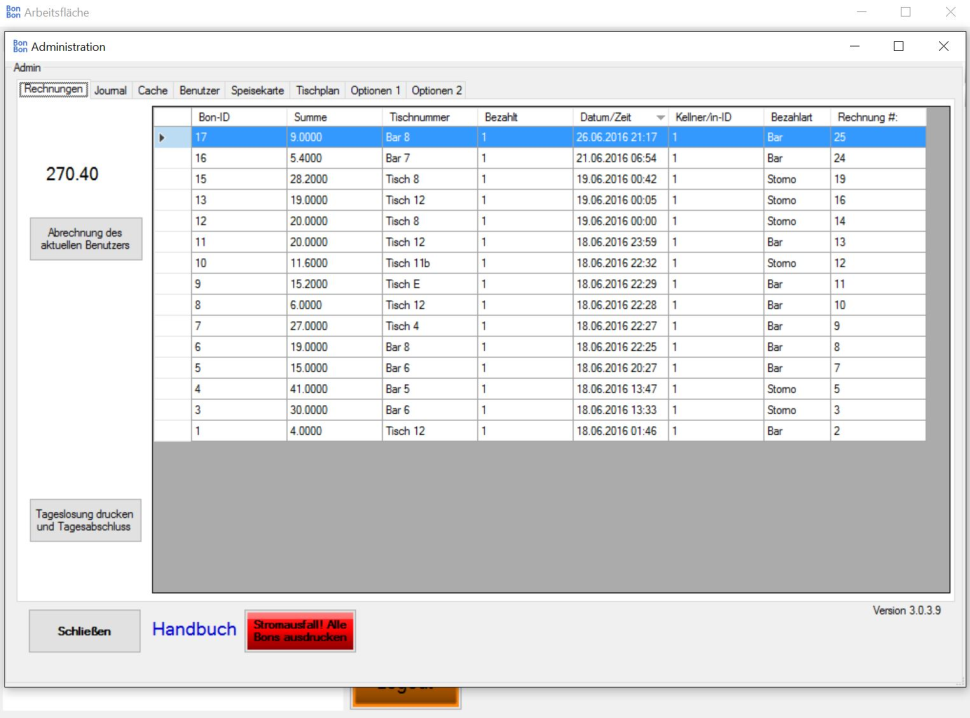970x718 pixels.
Task: Switch to the Tischplan tab
Action: [318, 90]
